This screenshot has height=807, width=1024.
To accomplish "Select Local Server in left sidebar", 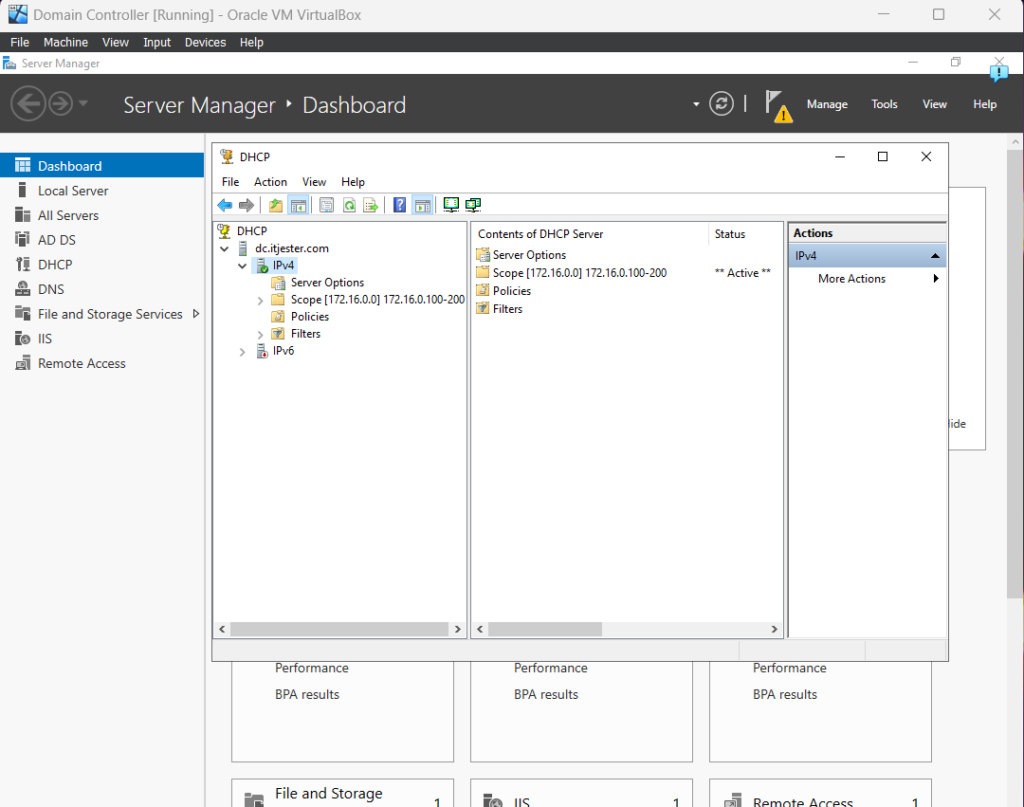I will coord(73,190).
